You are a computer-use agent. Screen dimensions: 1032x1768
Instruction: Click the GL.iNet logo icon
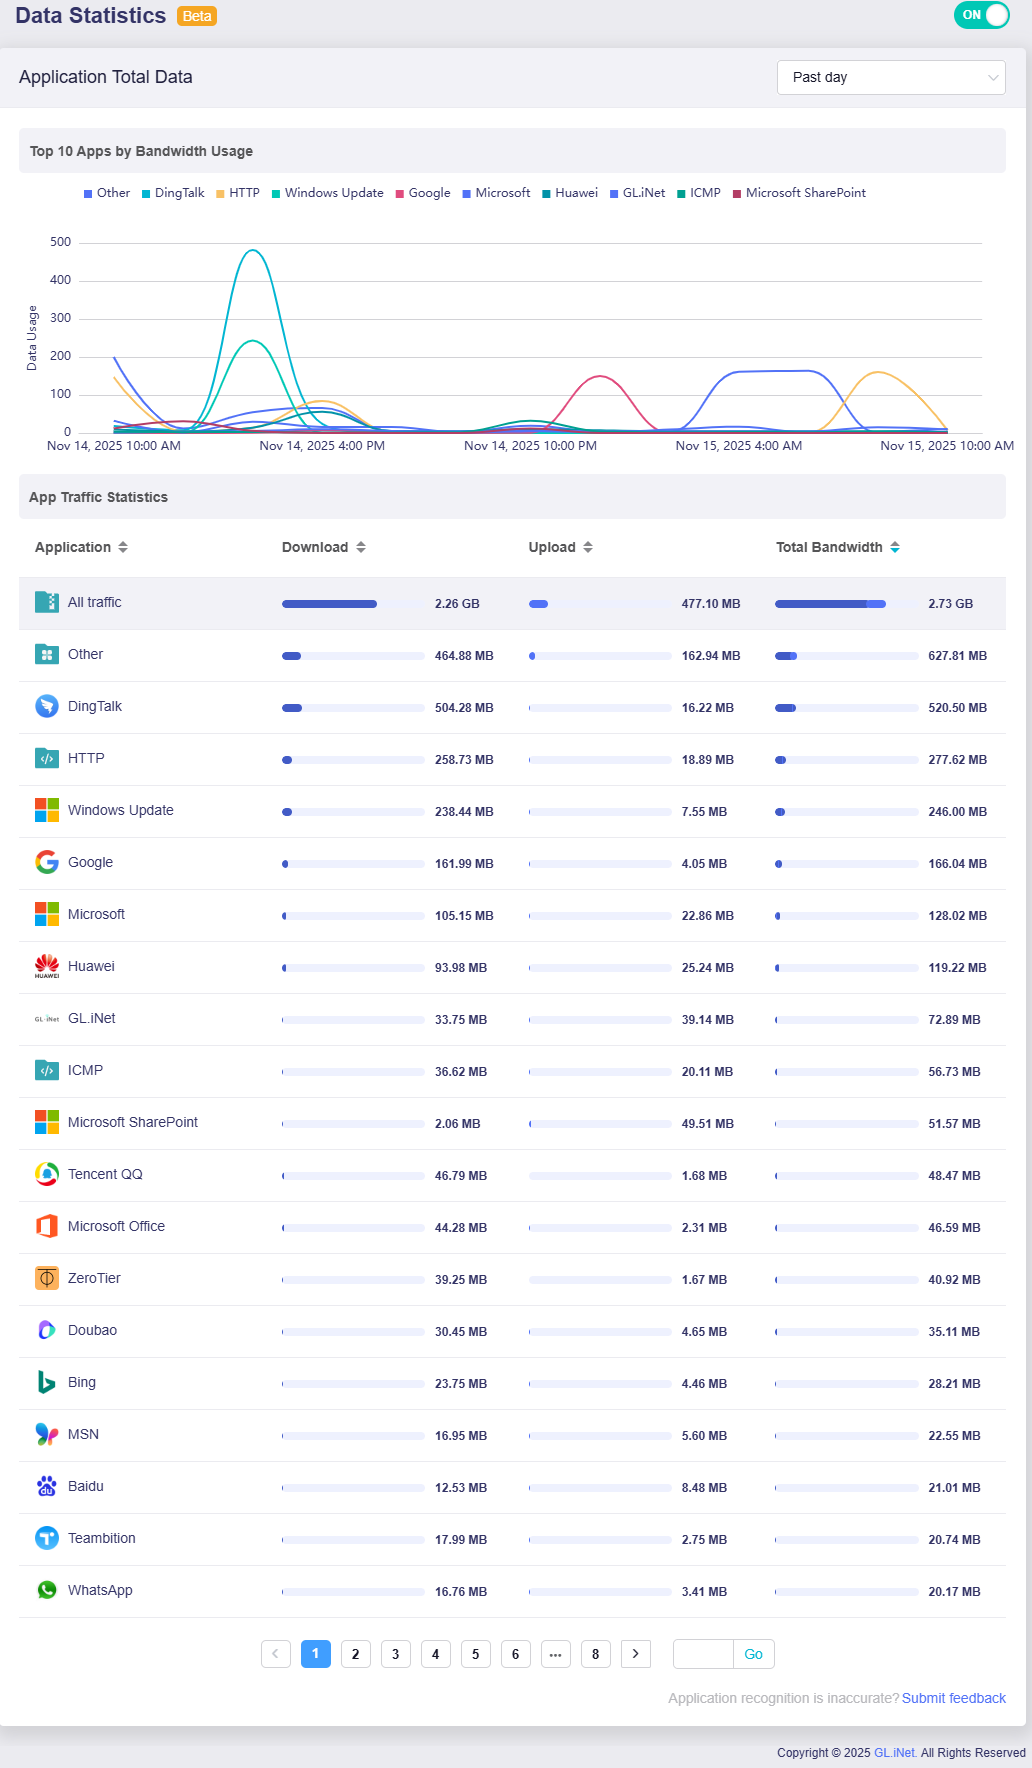[x=47, y=1018]
